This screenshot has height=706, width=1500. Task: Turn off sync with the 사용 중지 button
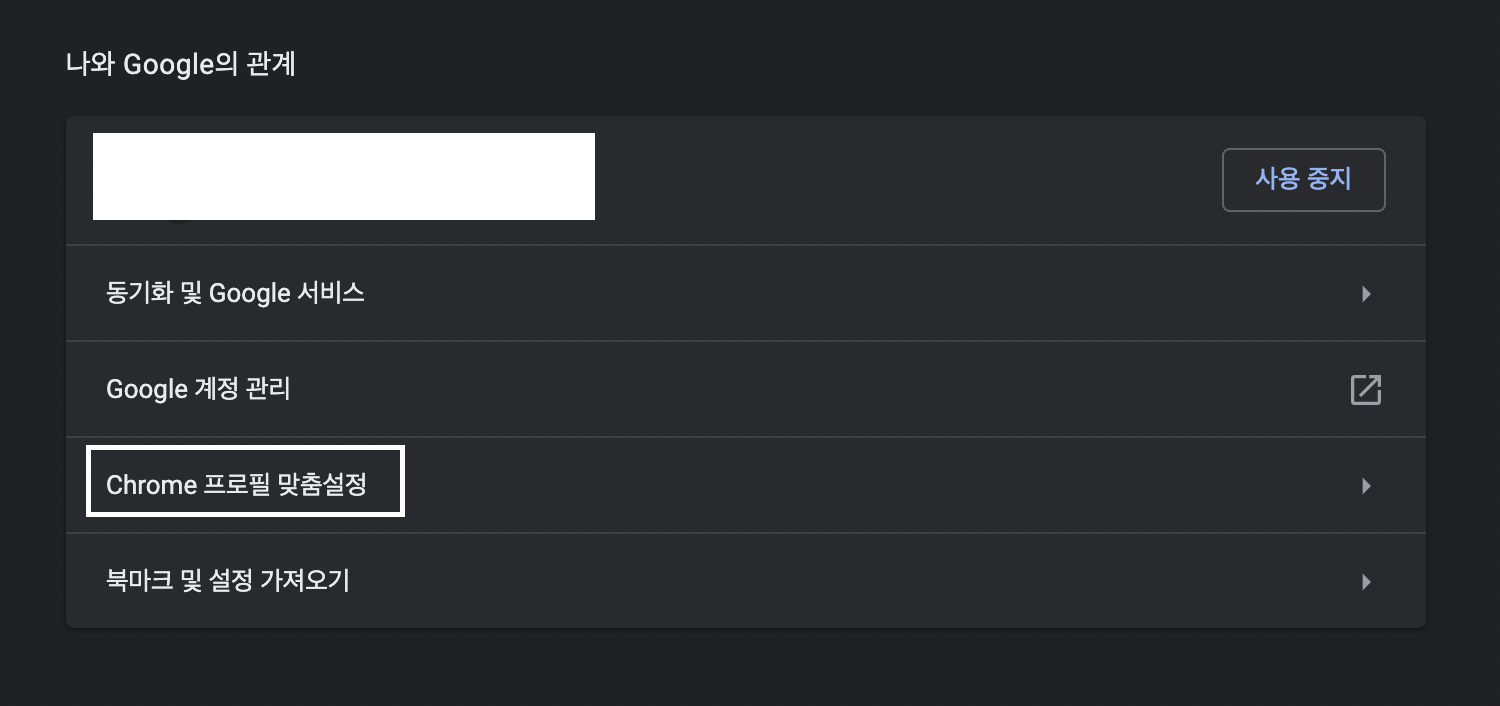1303,180
